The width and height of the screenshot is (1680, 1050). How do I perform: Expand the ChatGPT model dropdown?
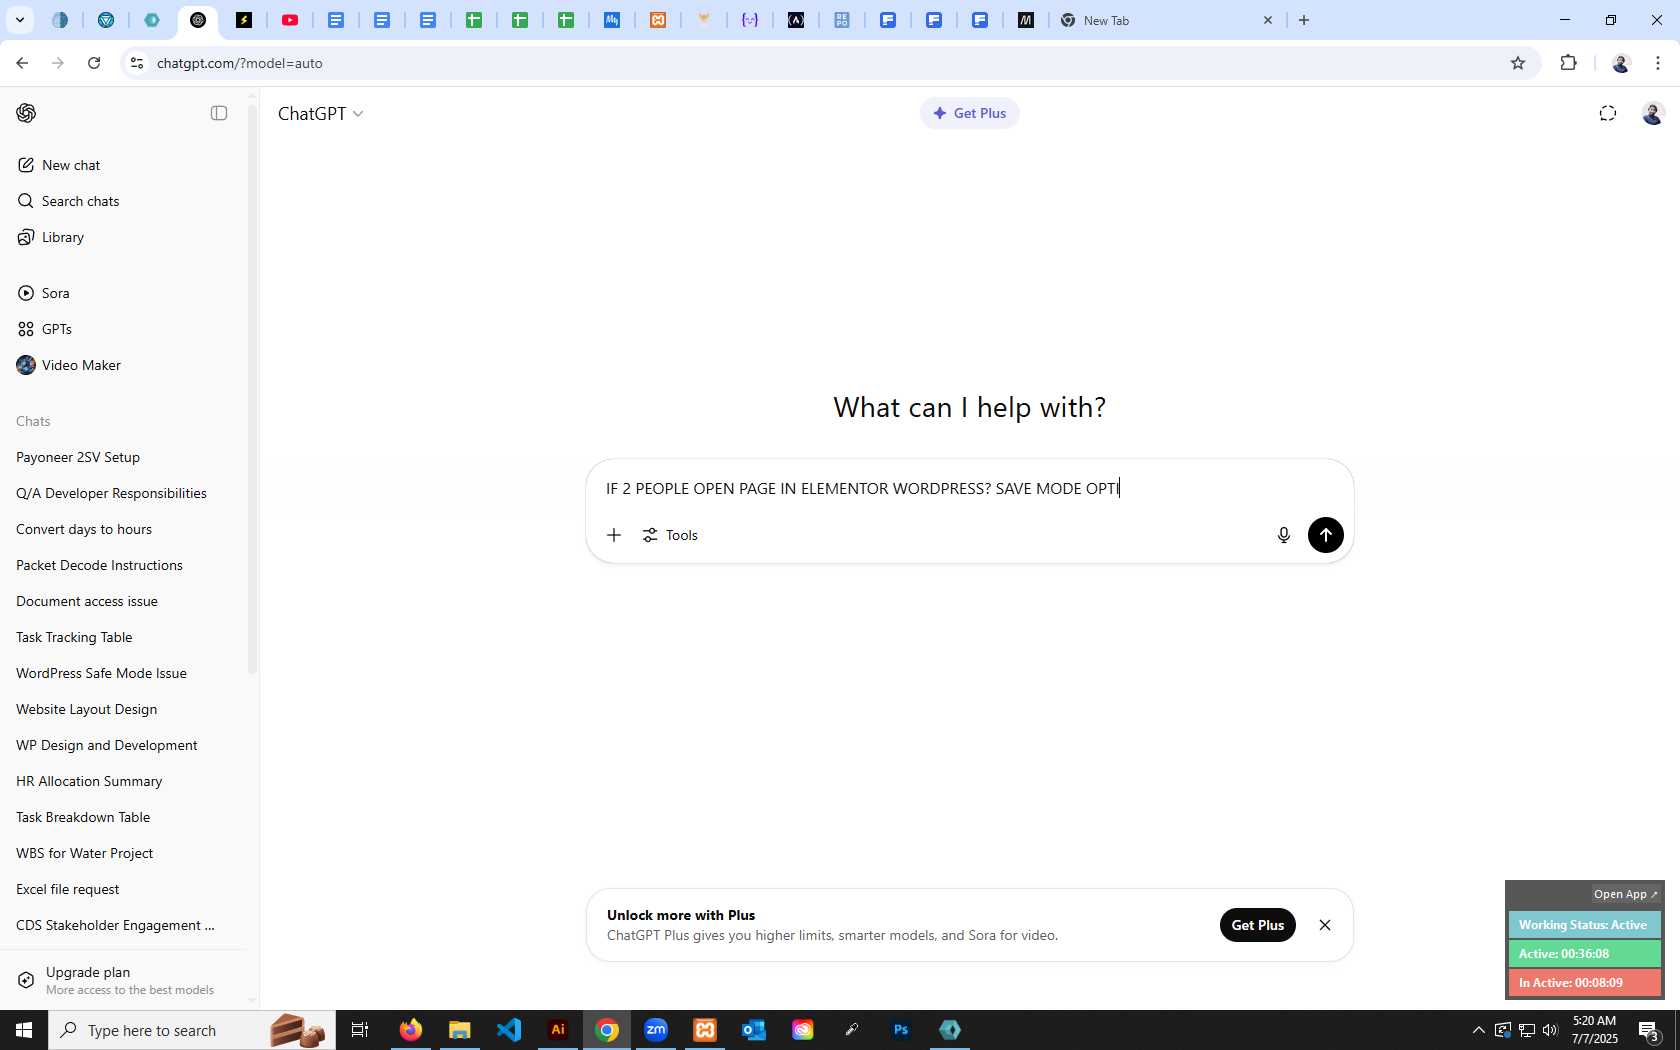click(320, 114)
